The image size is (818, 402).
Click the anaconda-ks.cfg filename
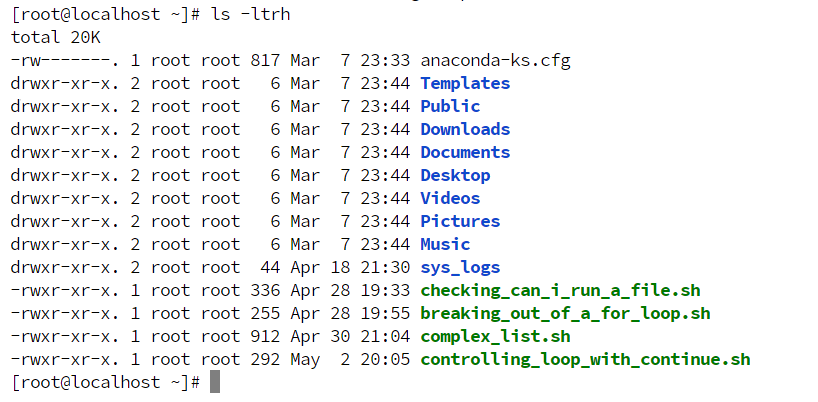496,61
